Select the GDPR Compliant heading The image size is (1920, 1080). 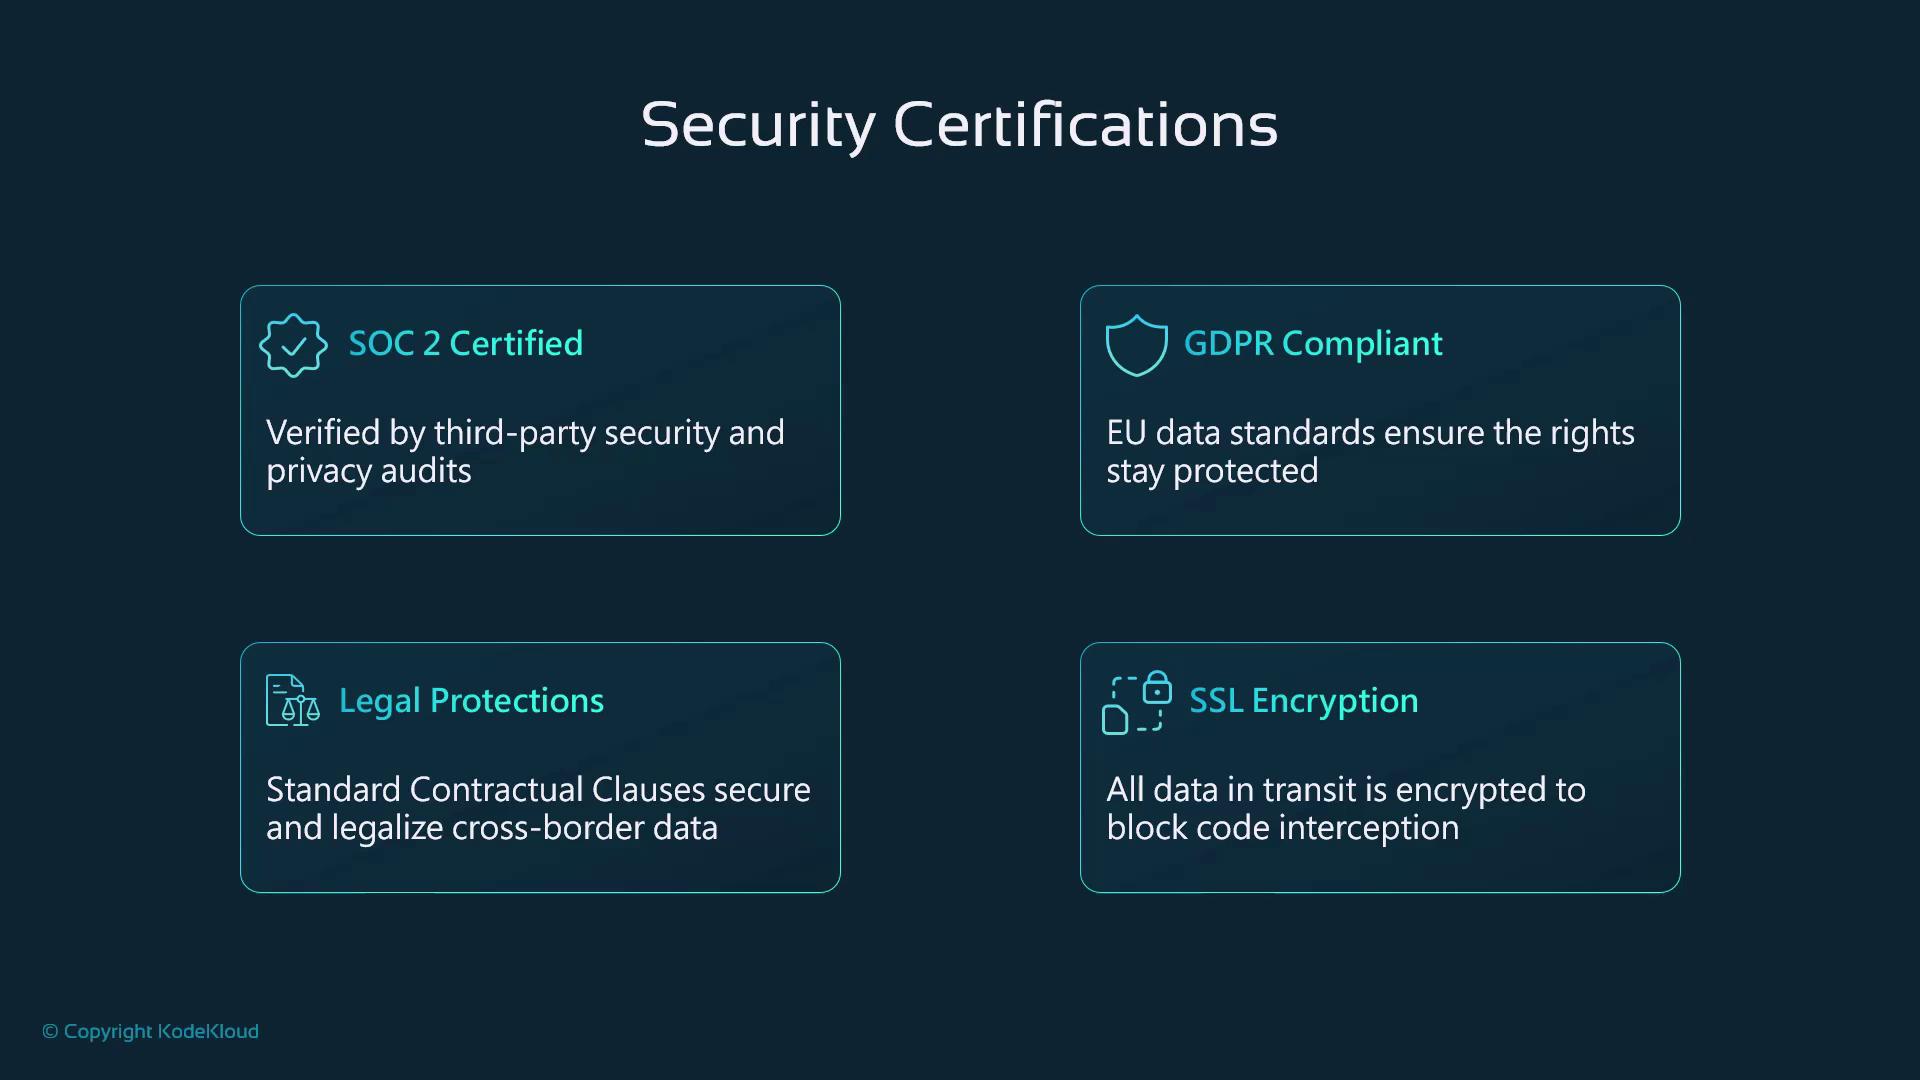coord(1312,343)
